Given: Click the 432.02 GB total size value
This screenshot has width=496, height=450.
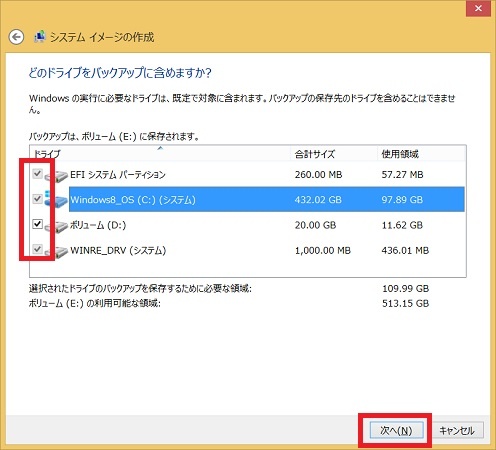Looking at the screenshot, I should click(318, 200).
